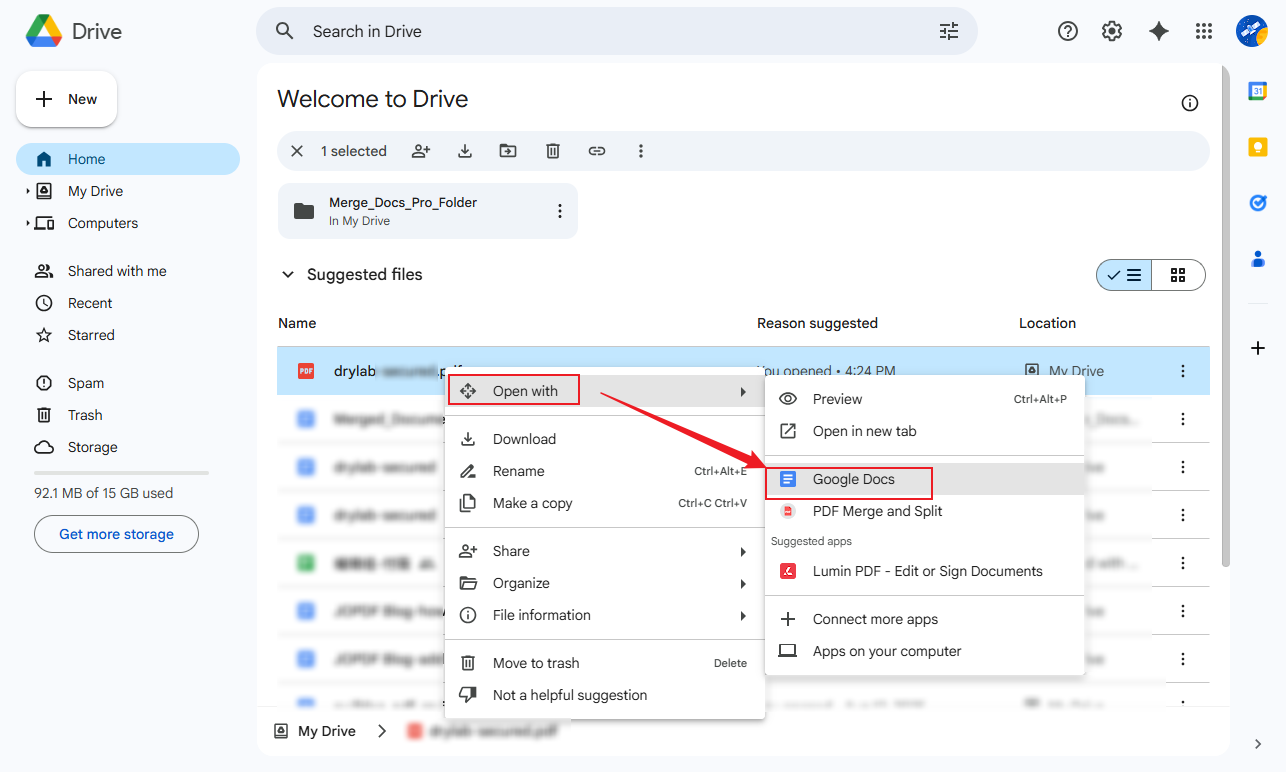Choose Open in new tab
The height and width of the screenshot is (772, 1286).
coord(925,431)
